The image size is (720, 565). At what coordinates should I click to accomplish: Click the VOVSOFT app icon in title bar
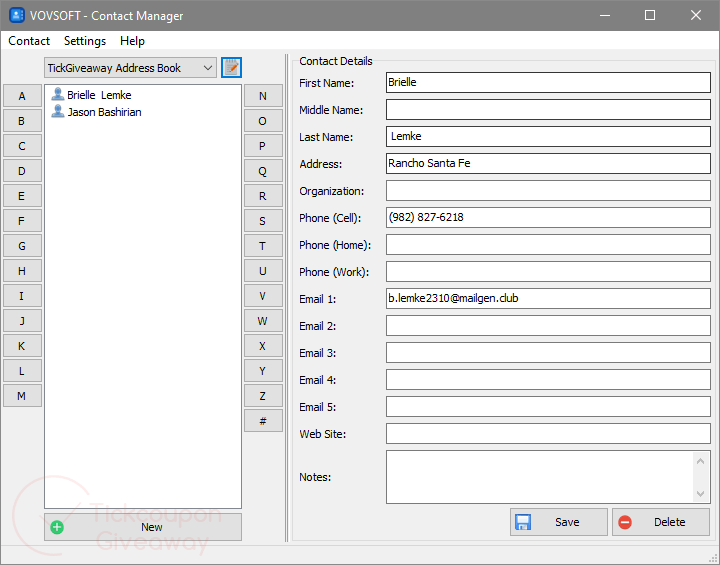17,15
